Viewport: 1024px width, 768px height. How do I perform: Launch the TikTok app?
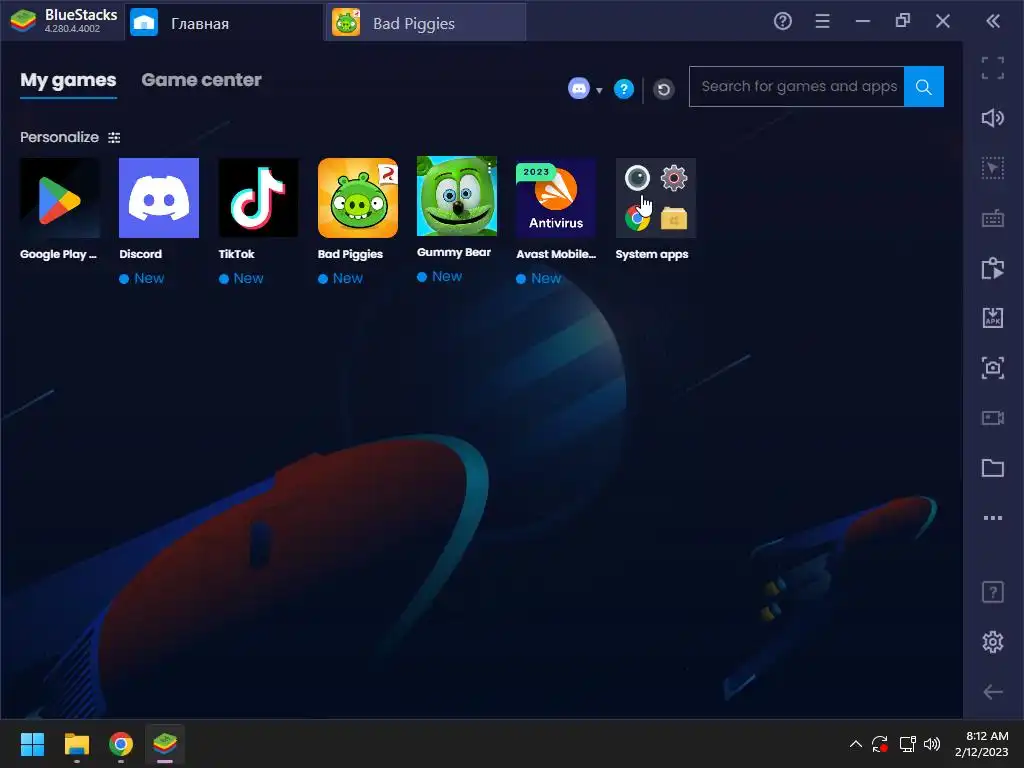coord(258,198)
